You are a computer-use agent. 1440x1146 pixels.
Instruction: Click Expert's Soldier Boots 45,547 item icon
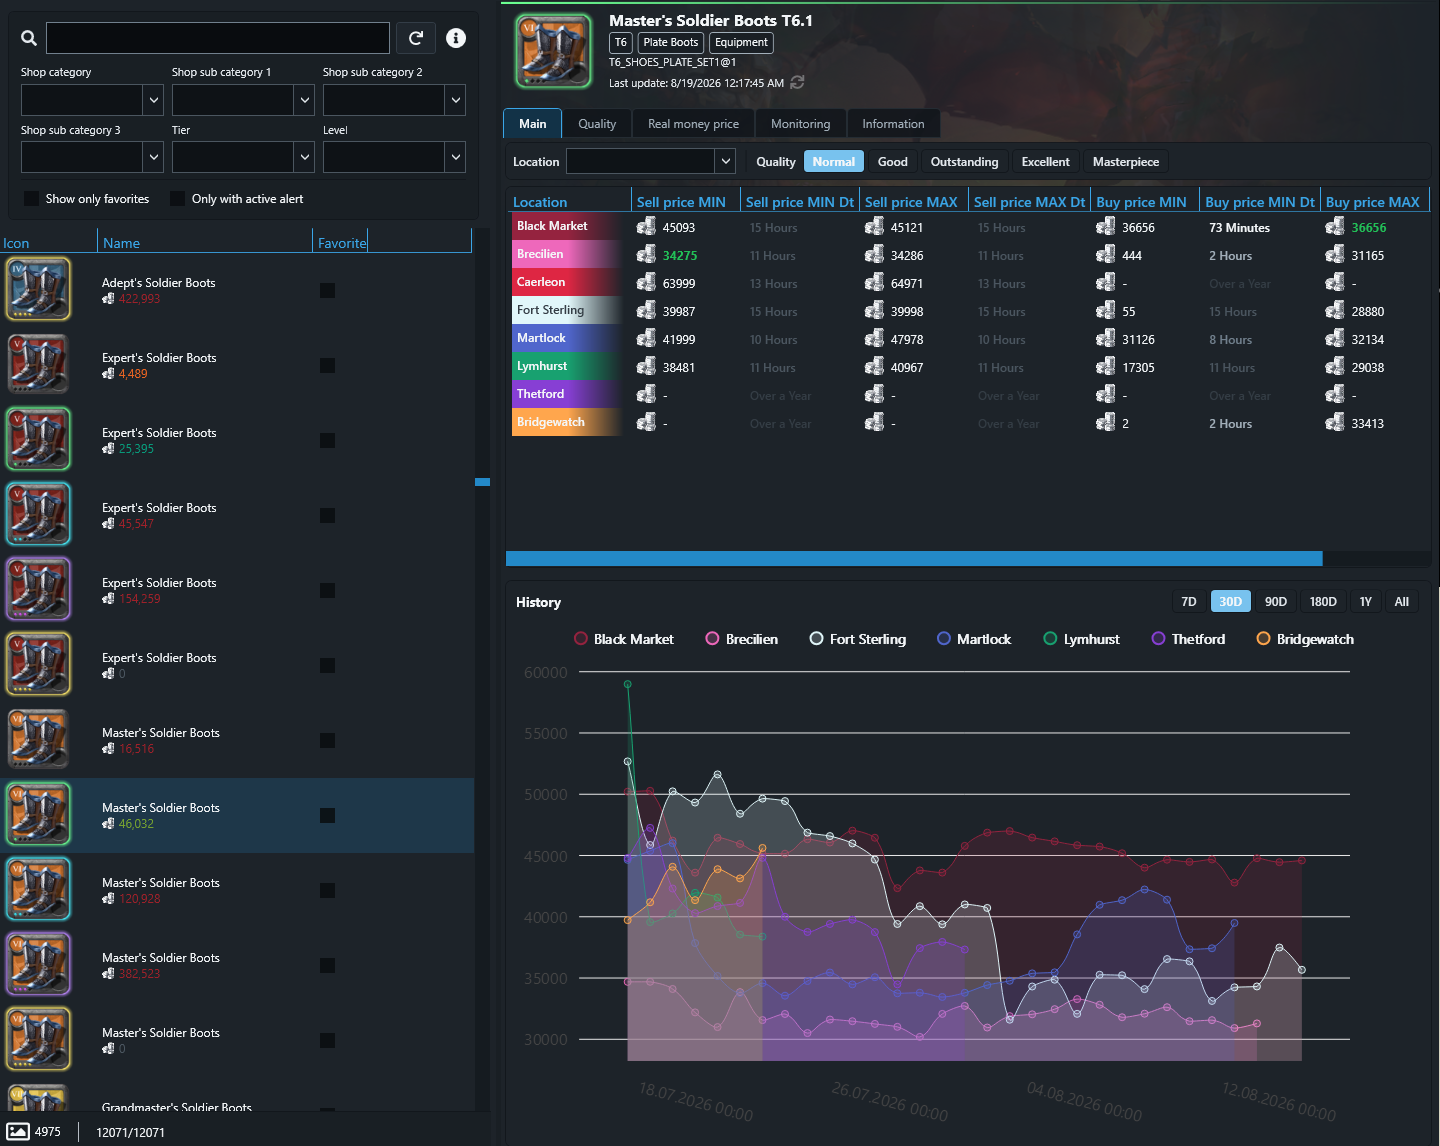[39, 514]
